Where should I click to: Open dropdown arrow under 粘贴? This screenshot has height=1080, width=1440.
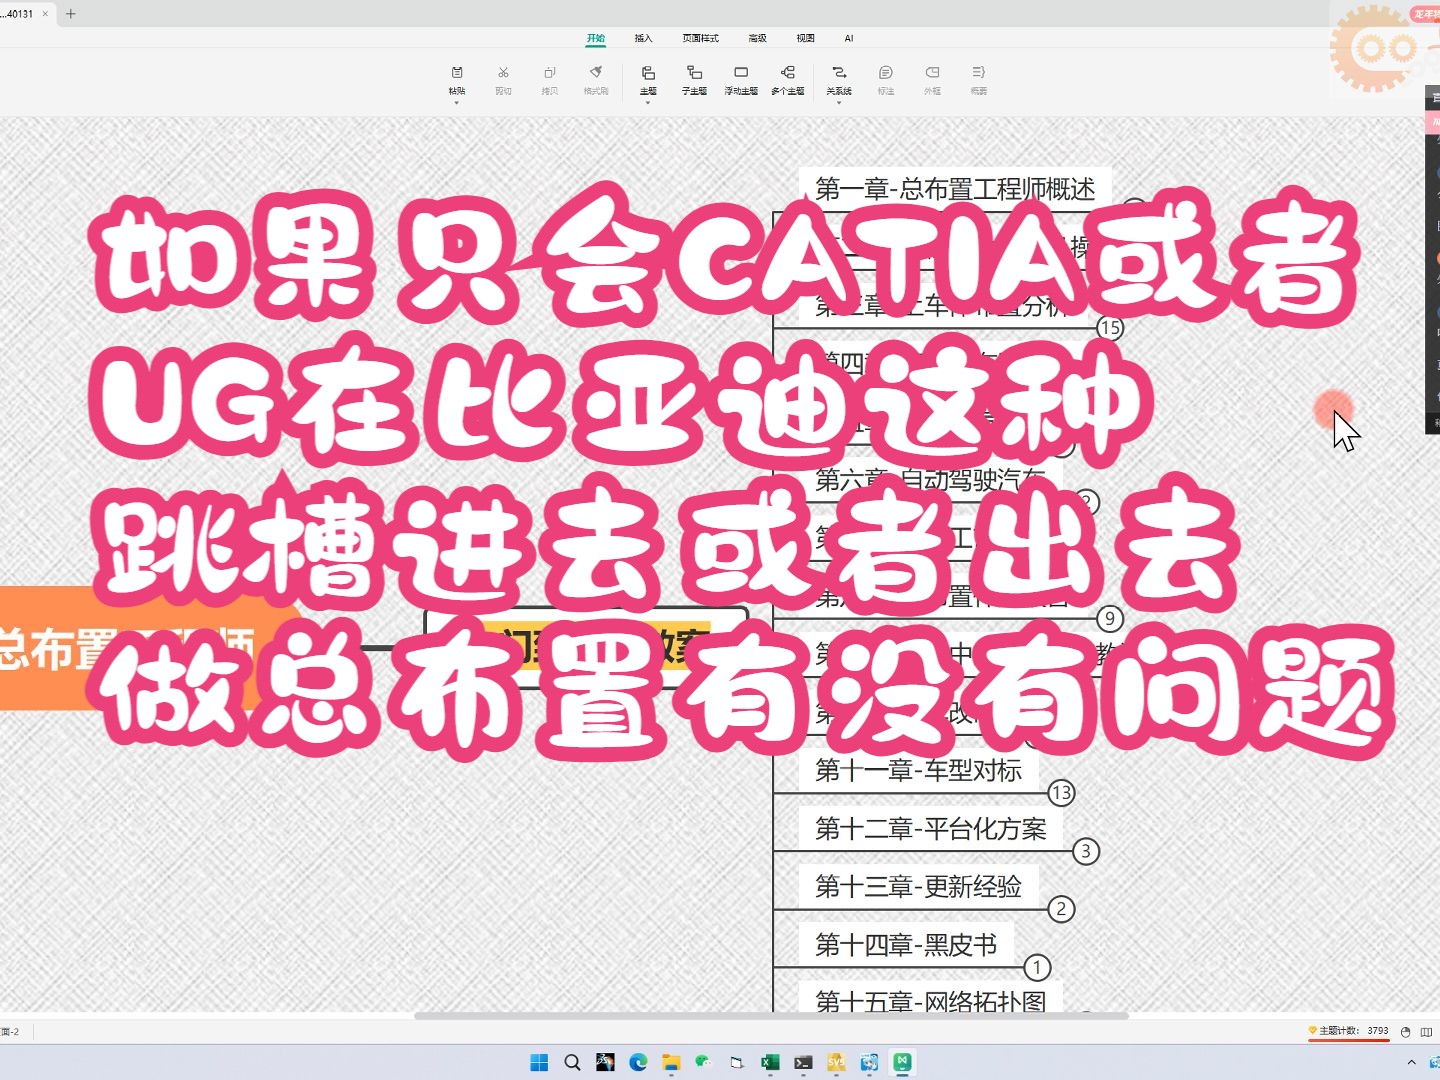[457, 102]
